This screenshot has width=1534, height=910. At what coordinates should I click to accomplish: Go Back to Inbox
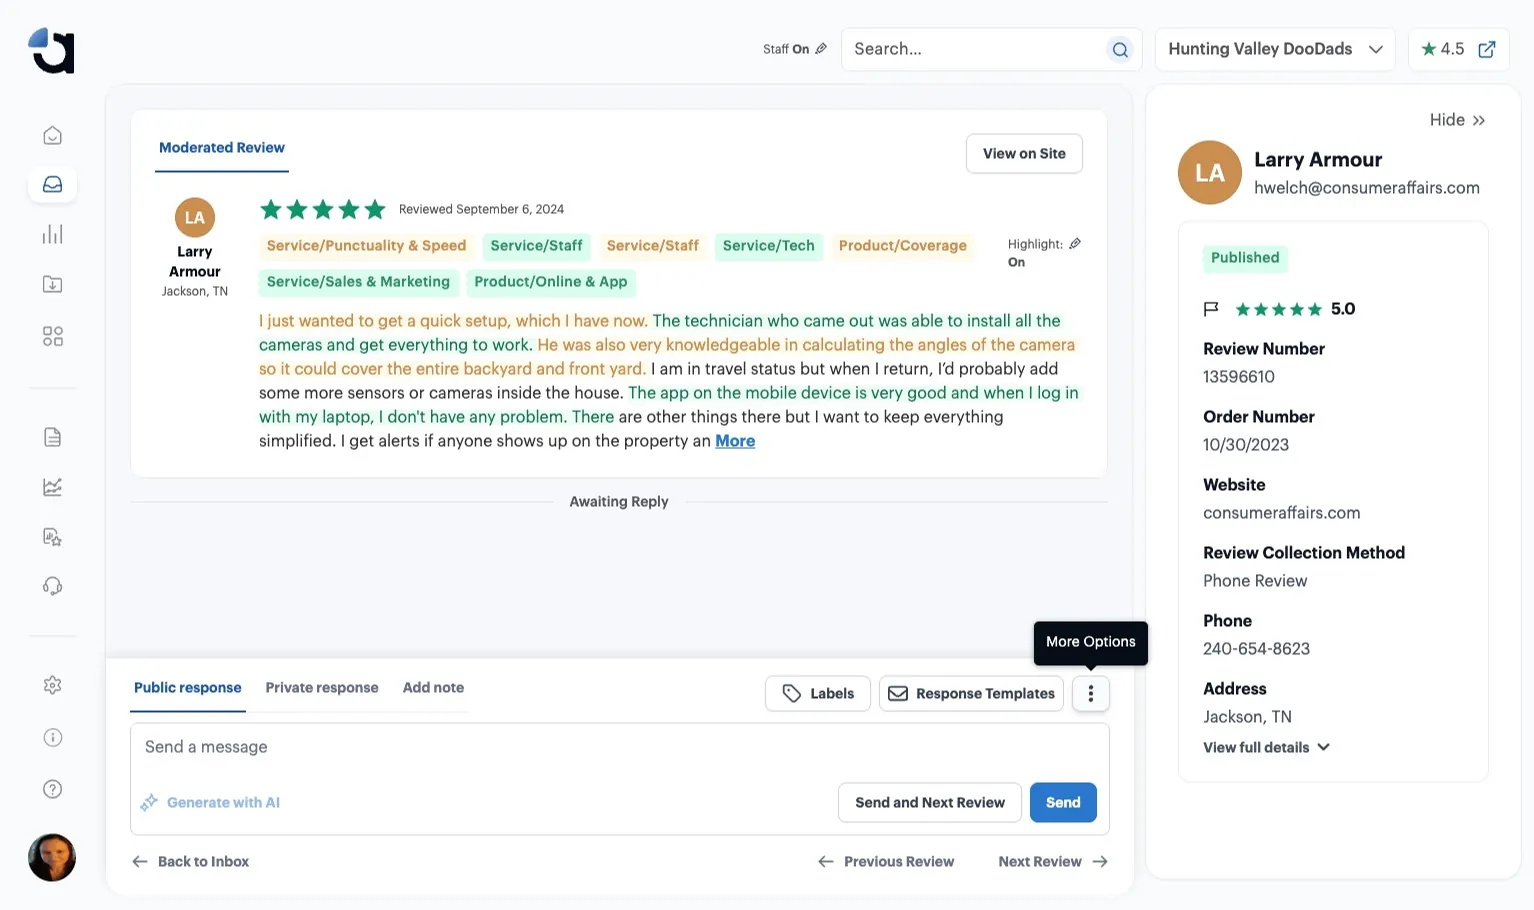pyautogui.click(x=191, y=861)
